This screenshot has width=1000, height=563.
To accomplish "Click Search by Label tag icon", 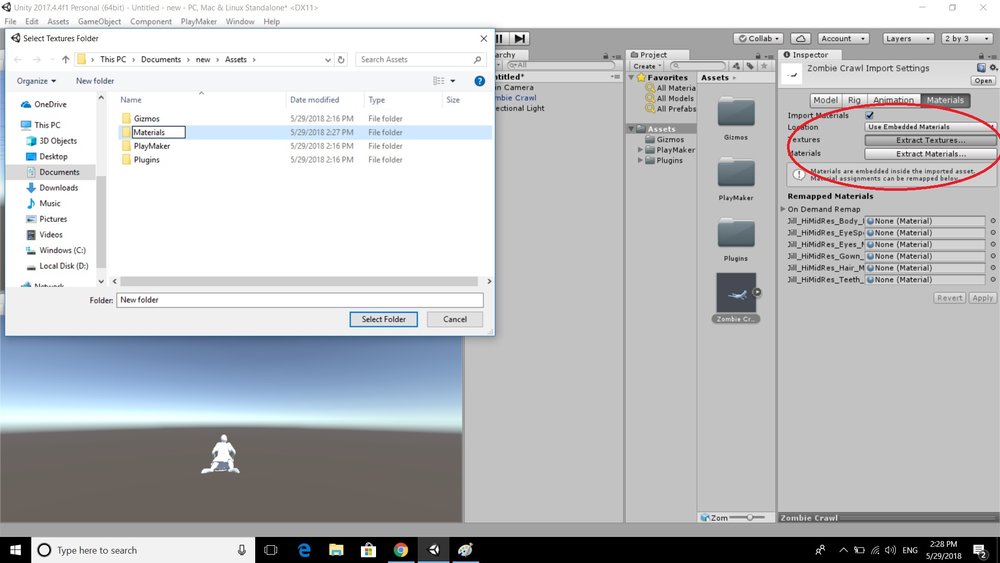I will tap(750, 66).
